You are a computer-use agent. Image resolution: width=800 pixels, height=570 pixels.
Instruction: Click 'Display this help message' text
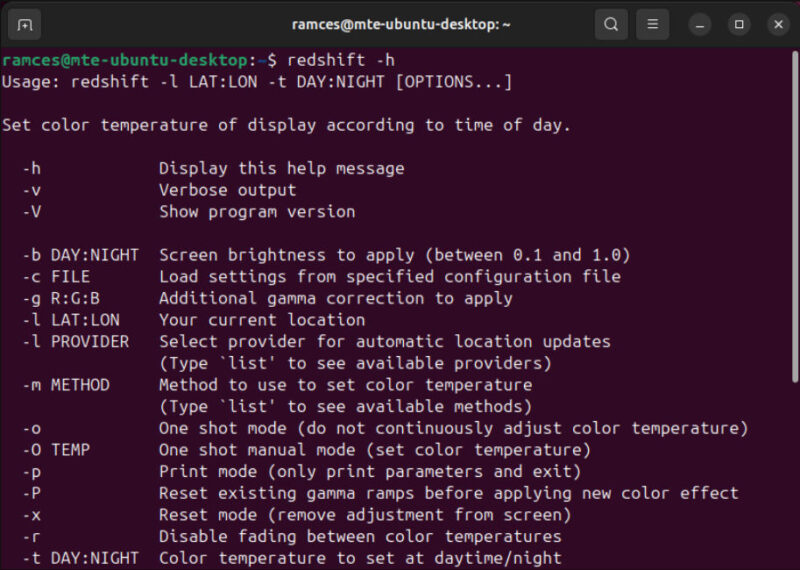click(282, 168)
